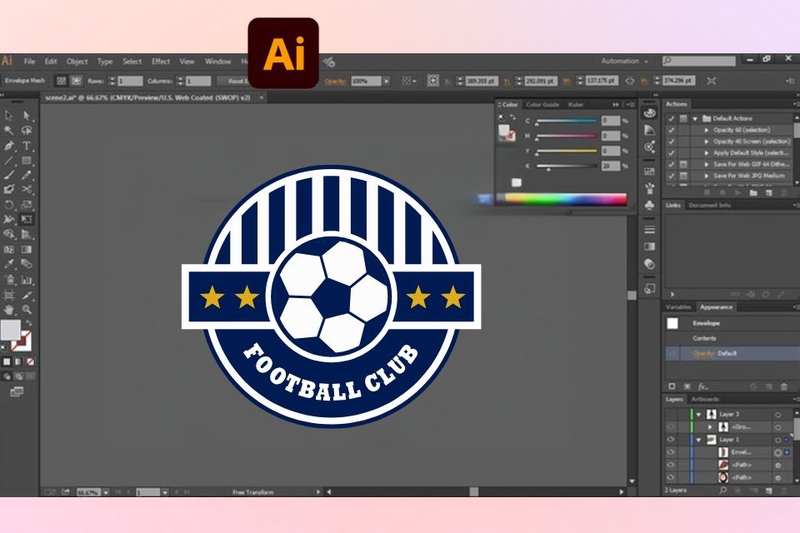Click the K value field showing 20
Screen dimensions: 800x533
click(x=611, y=166)
